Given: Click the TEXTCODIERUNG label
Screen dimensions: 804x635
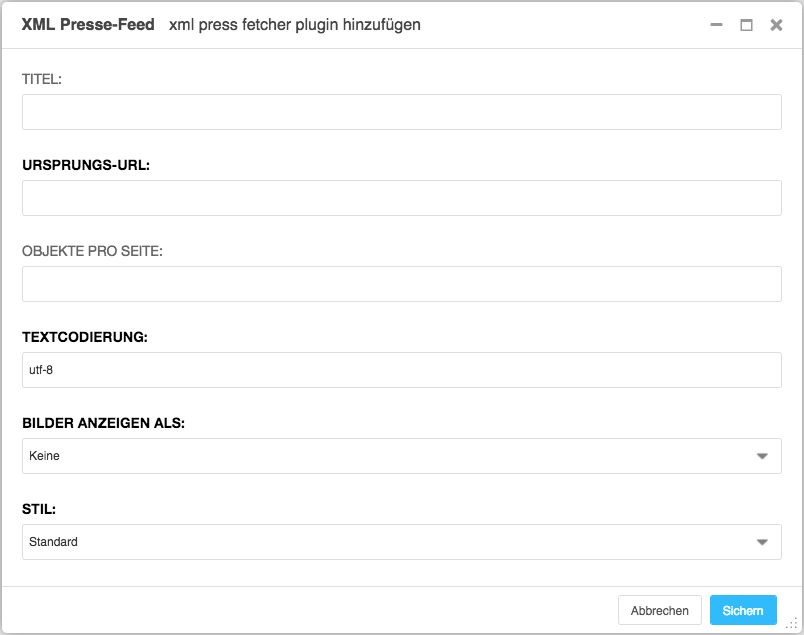Looking at the screenshot, I should pyautogui.click(x=85, y=337).
